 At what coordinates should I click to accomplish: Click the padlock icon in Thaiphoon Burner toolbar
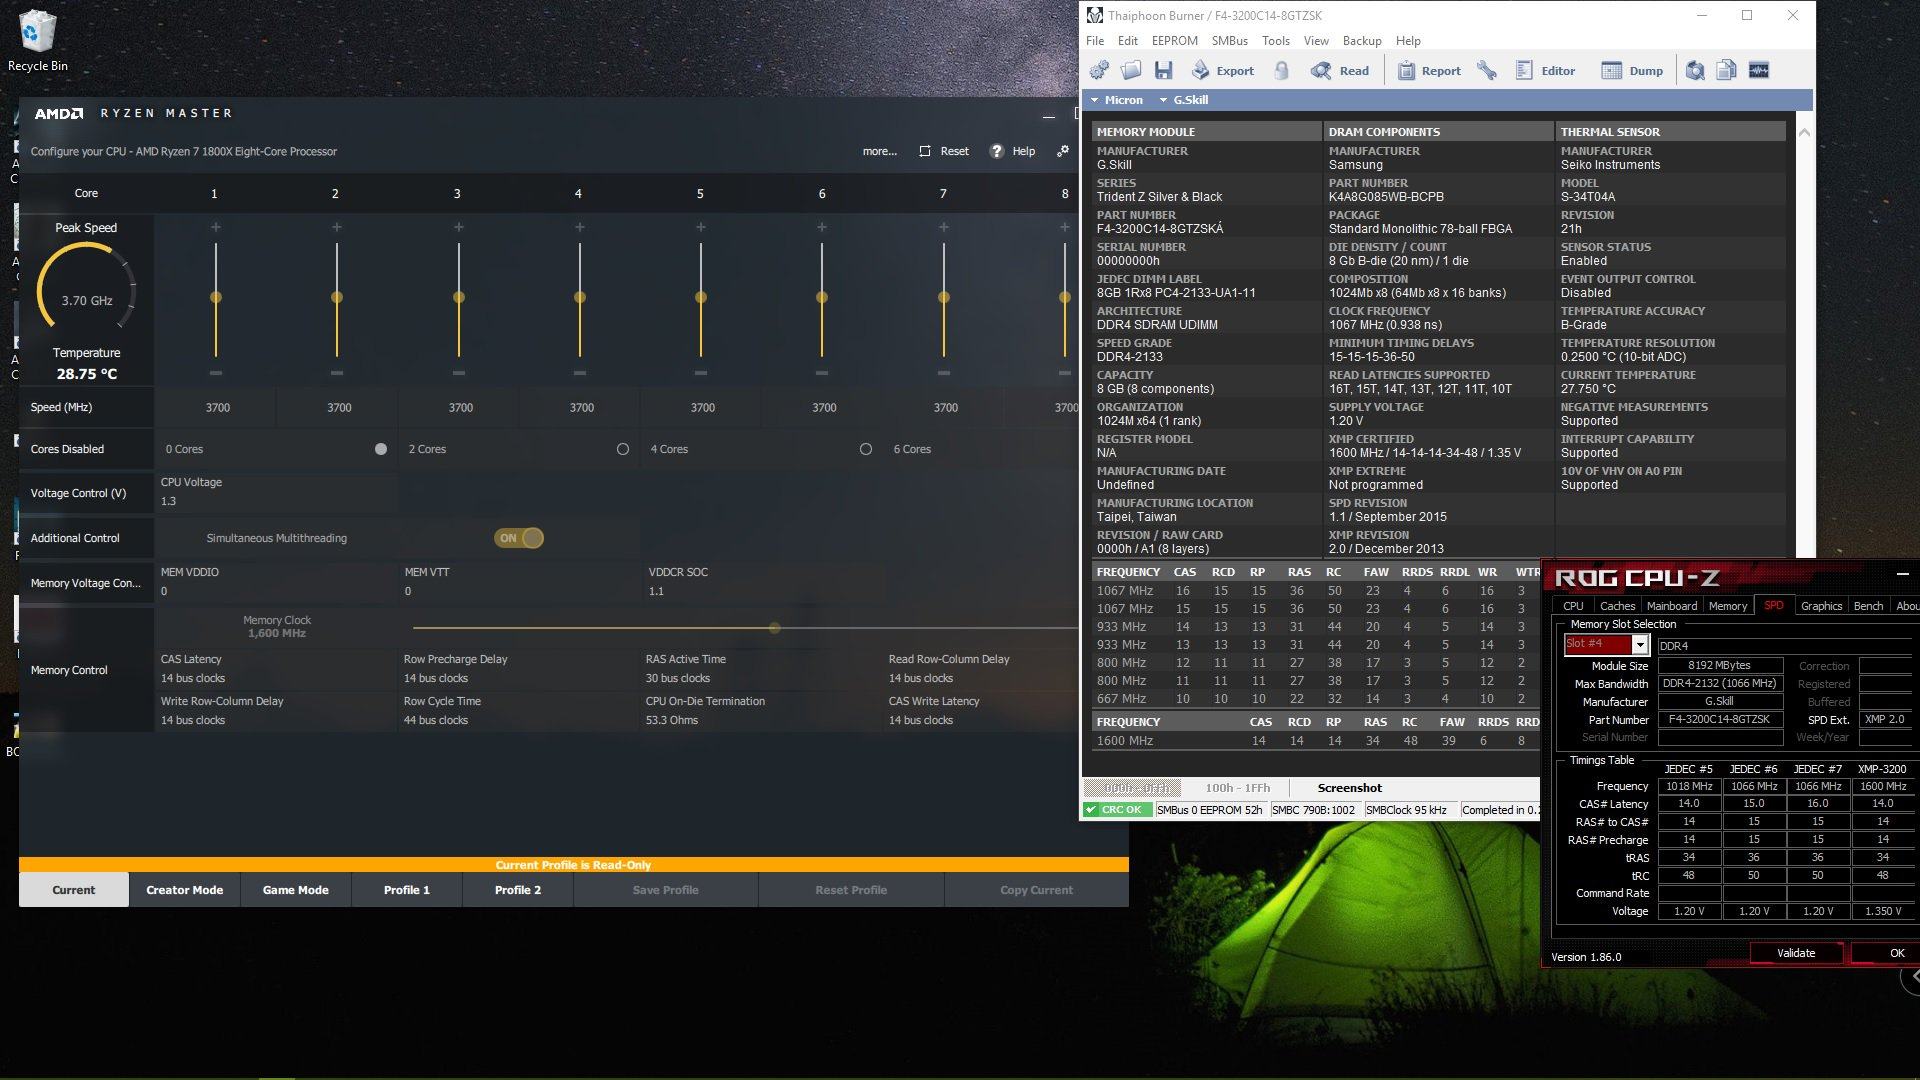1282,70
